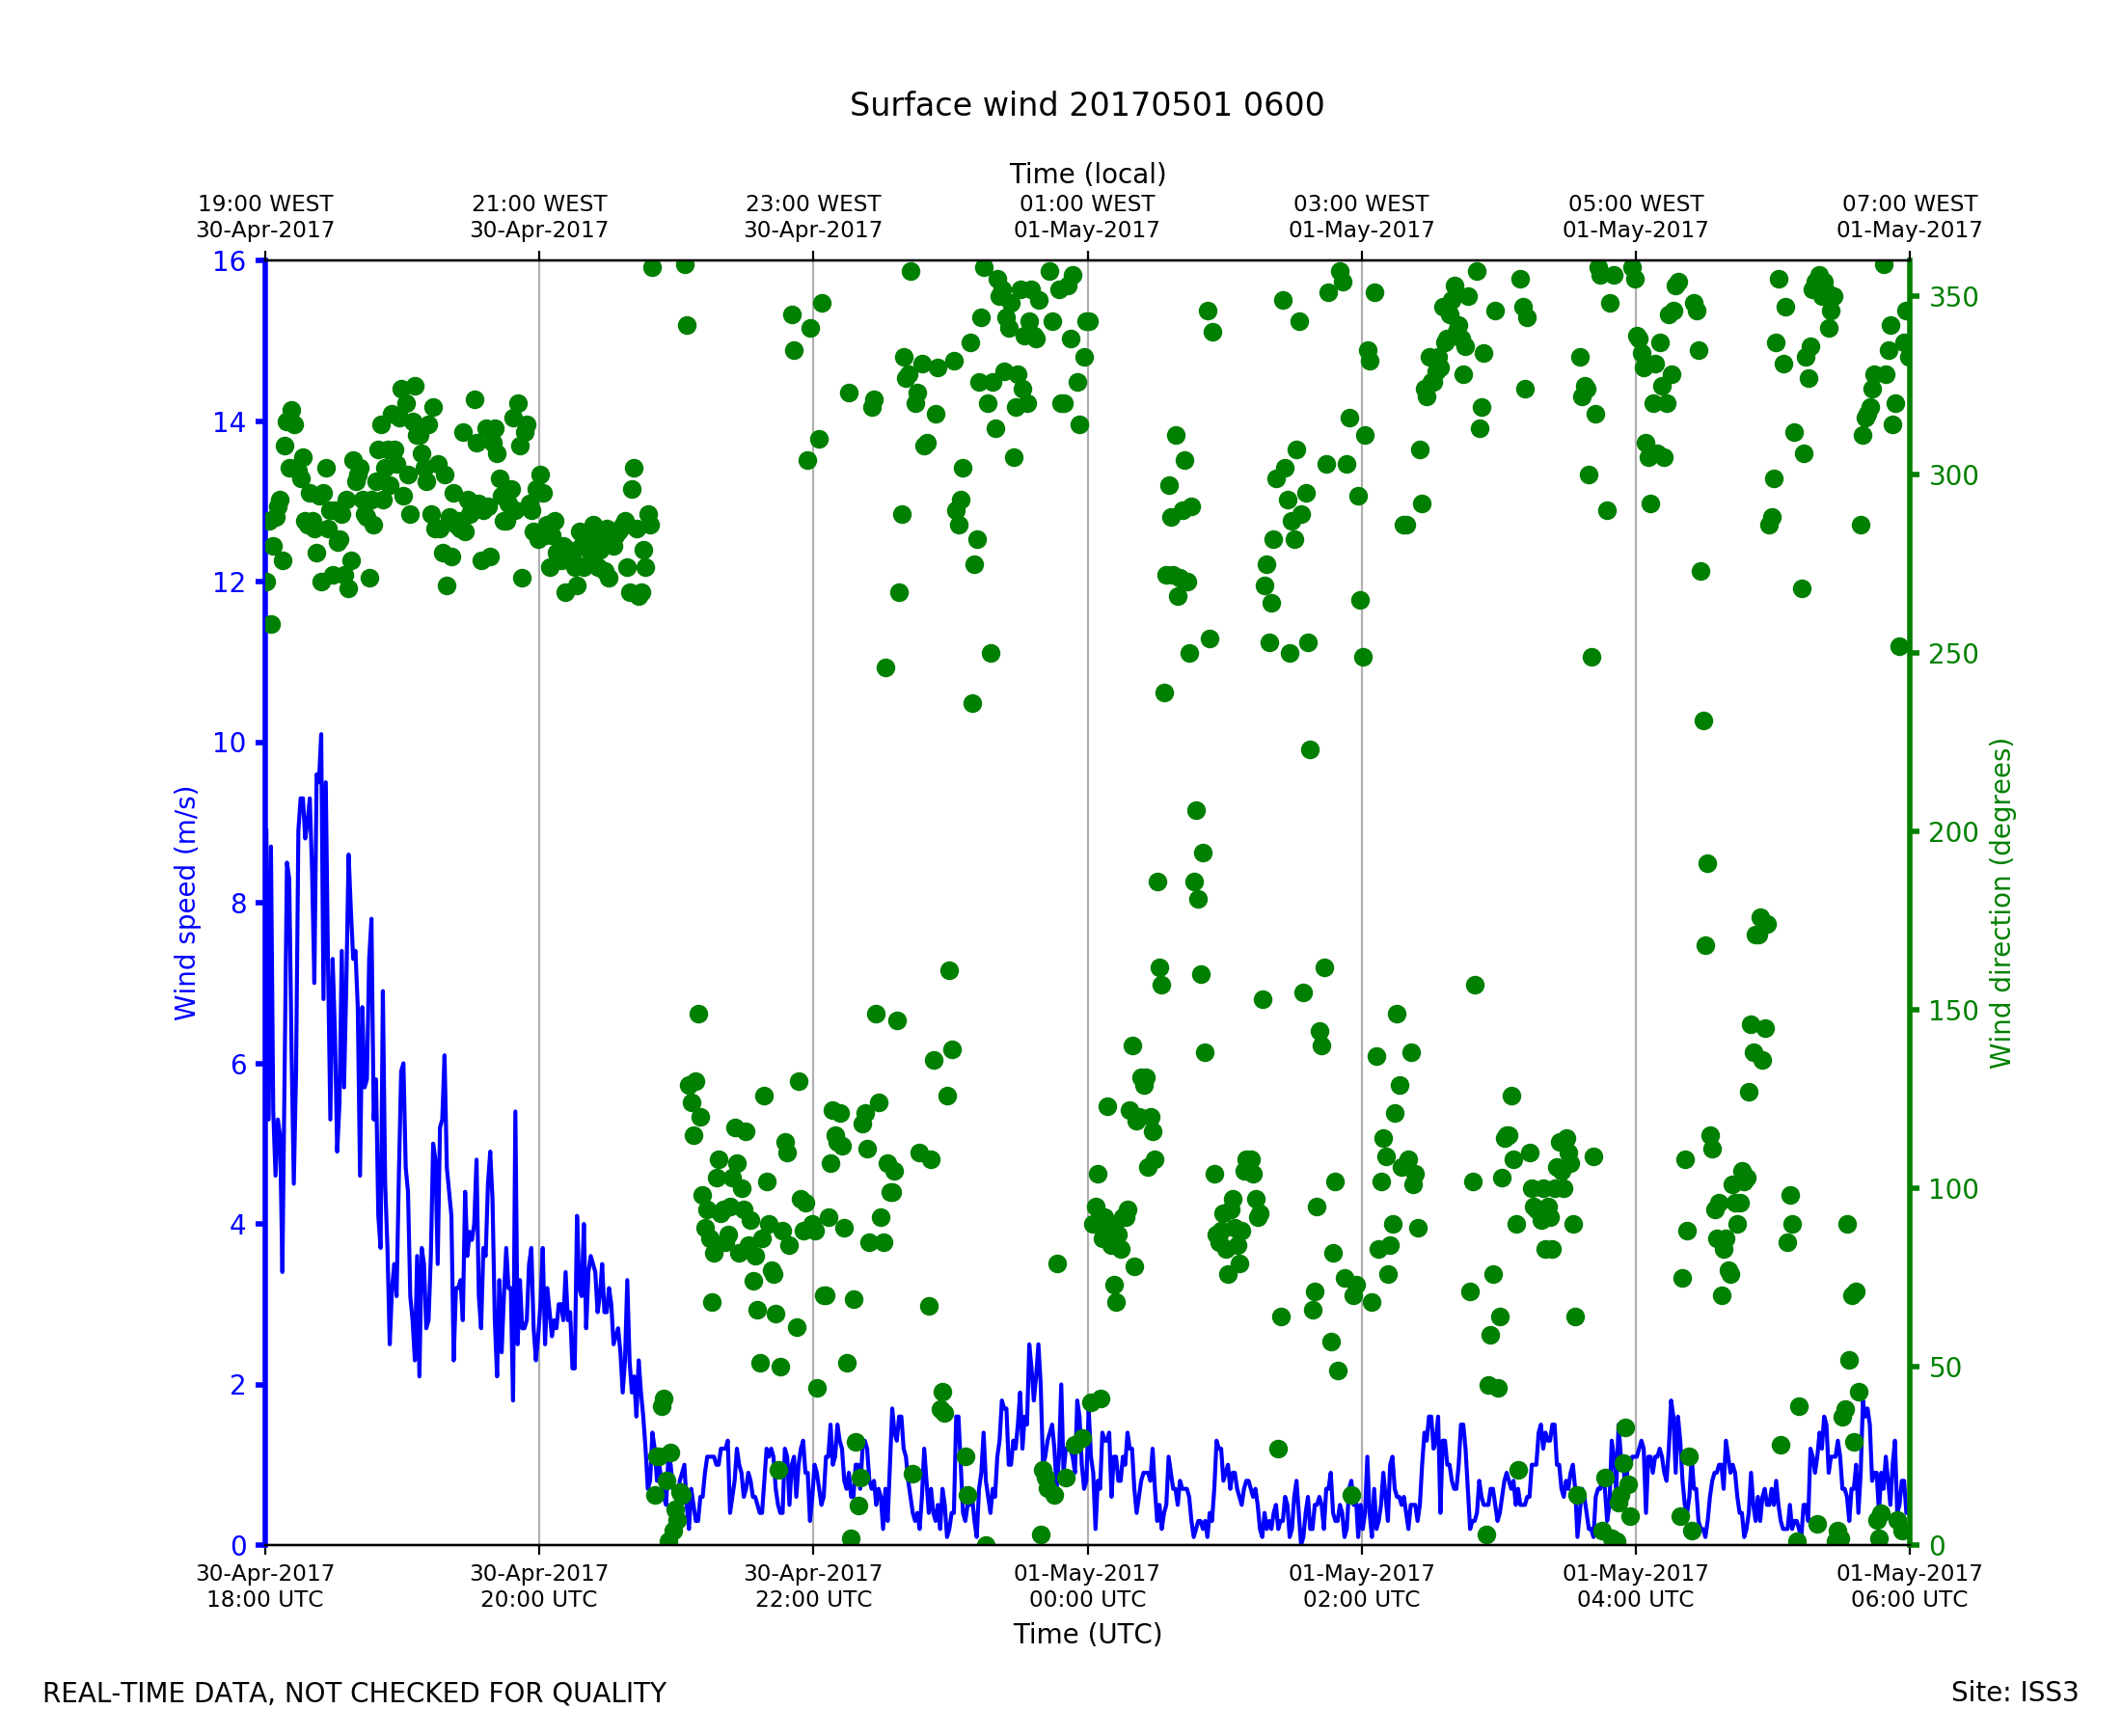Click the Wind speed (m/s) axis label
This screenshot has height=1736, width=2122.
(x=186, y=903)
